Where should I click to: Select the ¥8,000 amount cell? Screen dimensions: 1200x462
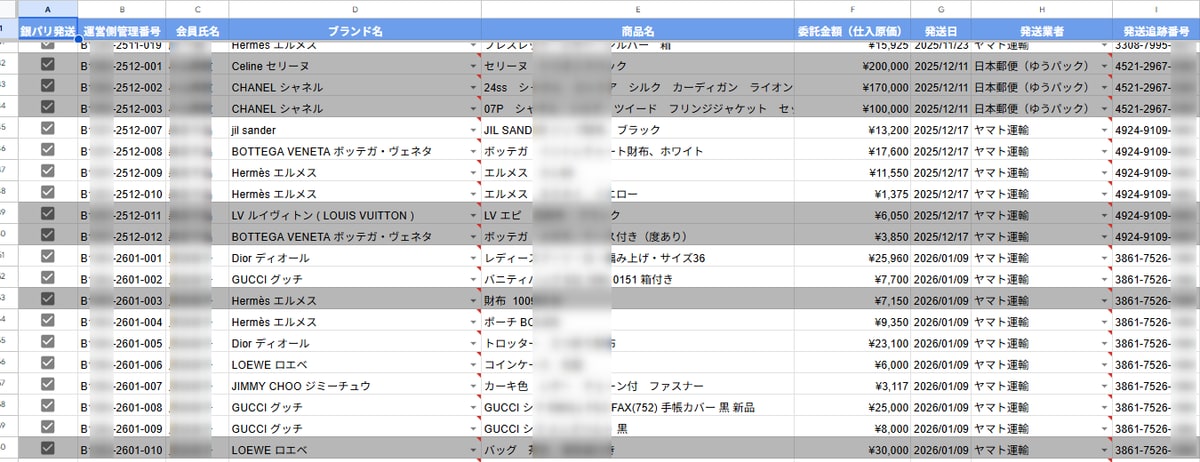(x=852, y=429)
